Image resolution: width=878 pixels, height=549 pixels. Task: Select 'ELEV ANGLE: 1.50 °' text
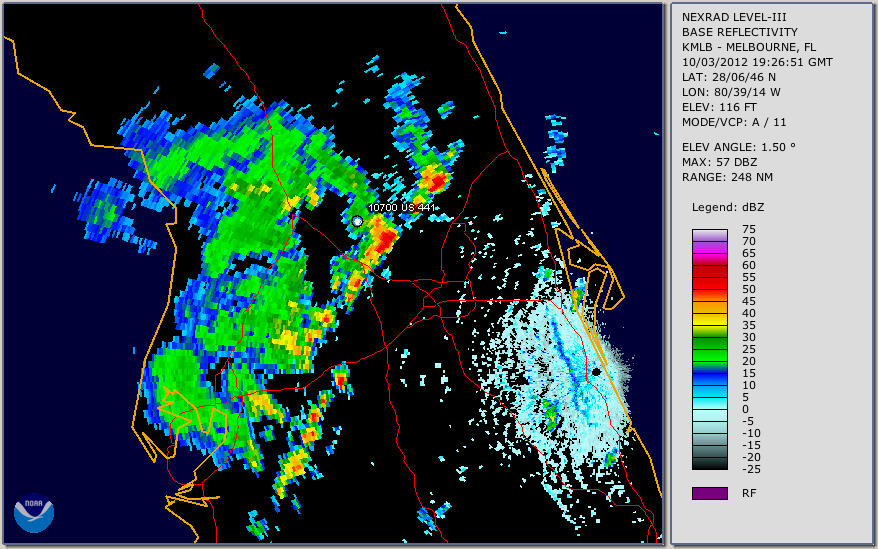pos(739,147)
